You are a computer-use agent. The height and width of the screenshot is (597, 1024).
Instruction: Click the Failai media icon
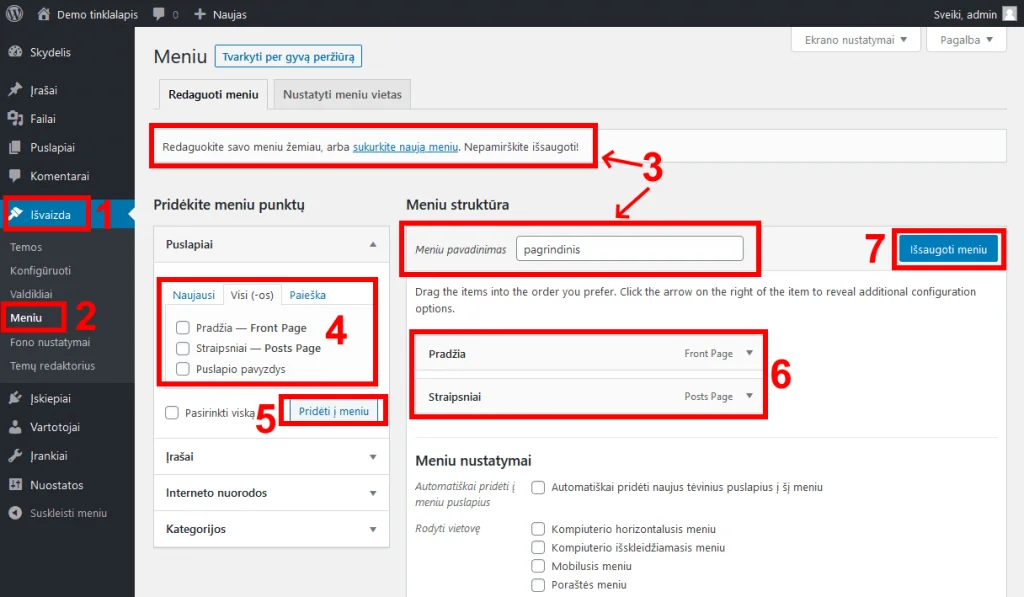[x=15, y=118]
